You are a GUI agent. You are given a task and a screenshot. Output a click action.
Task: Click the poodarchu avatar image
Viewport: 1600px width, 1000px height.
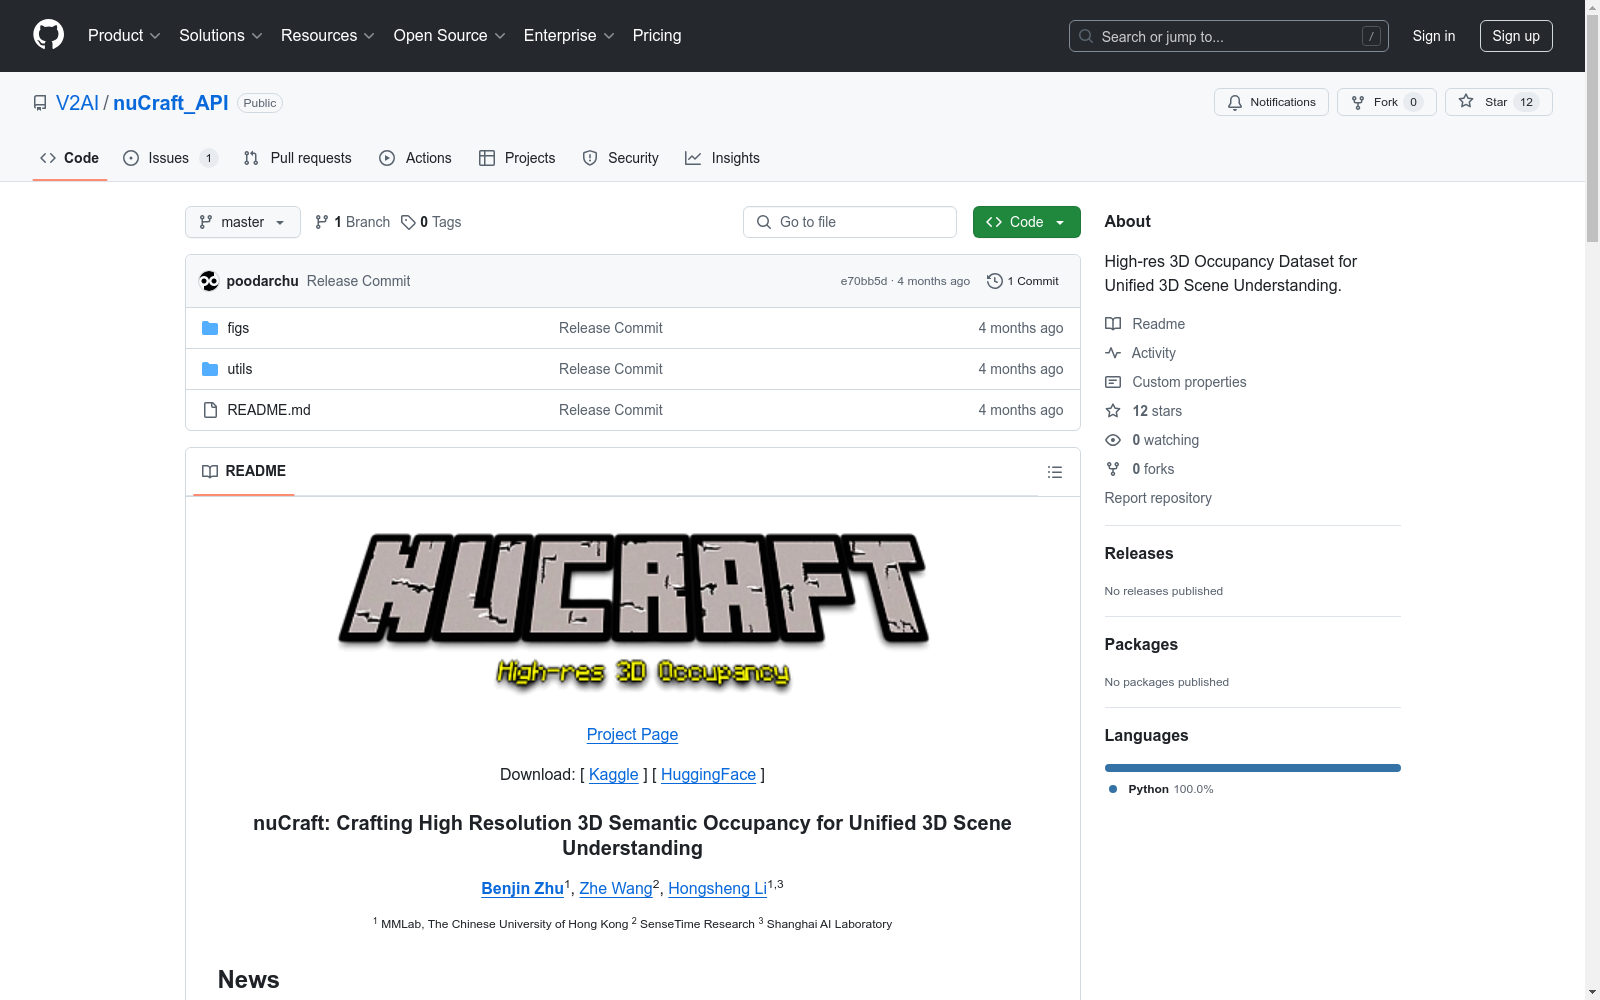coord(209,281)
